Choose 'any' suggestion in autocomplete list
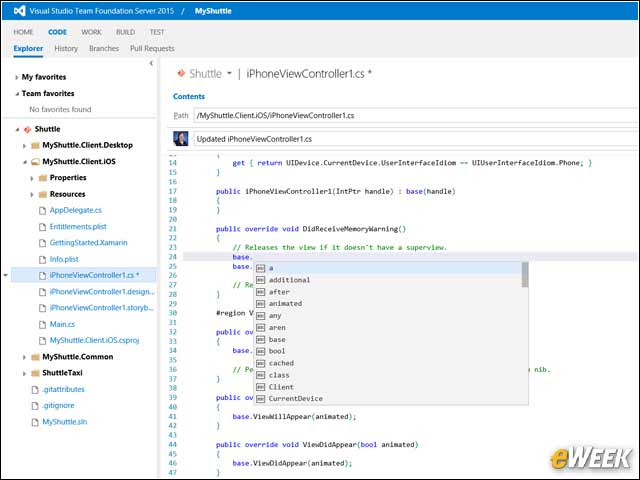 point(387,316)
